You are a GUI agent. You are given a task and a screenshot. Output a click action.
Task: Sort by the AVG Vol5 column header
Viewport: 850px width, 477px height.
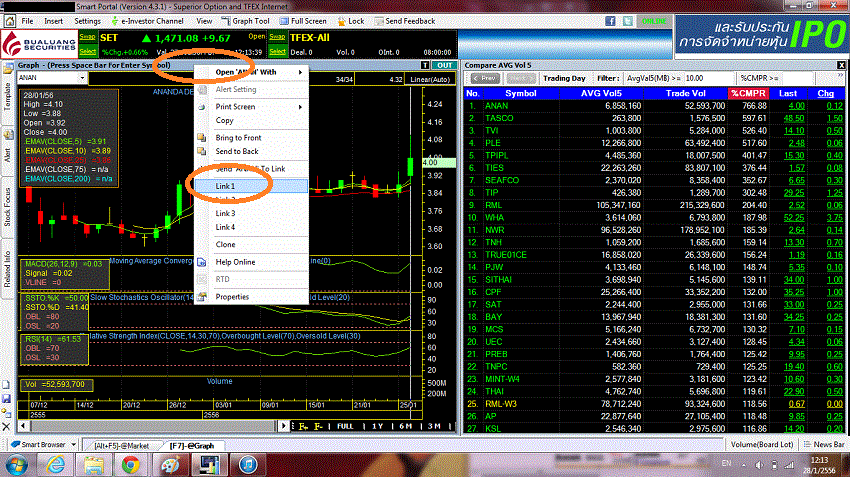tap(601, 93)
